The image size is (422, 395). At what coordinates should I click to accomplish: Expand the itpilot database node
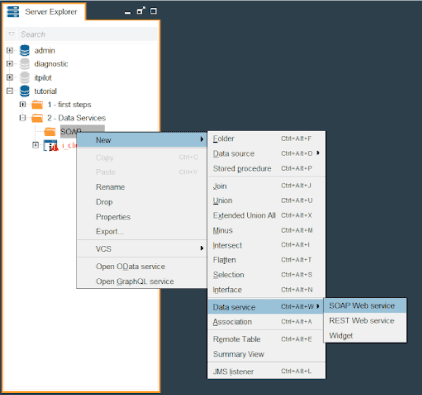coord(10,77)
